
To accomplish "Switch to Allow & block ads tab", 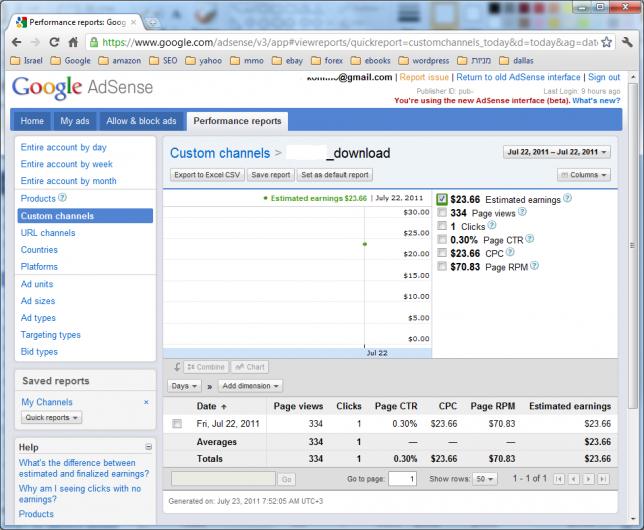I will [x=141, y=121].
